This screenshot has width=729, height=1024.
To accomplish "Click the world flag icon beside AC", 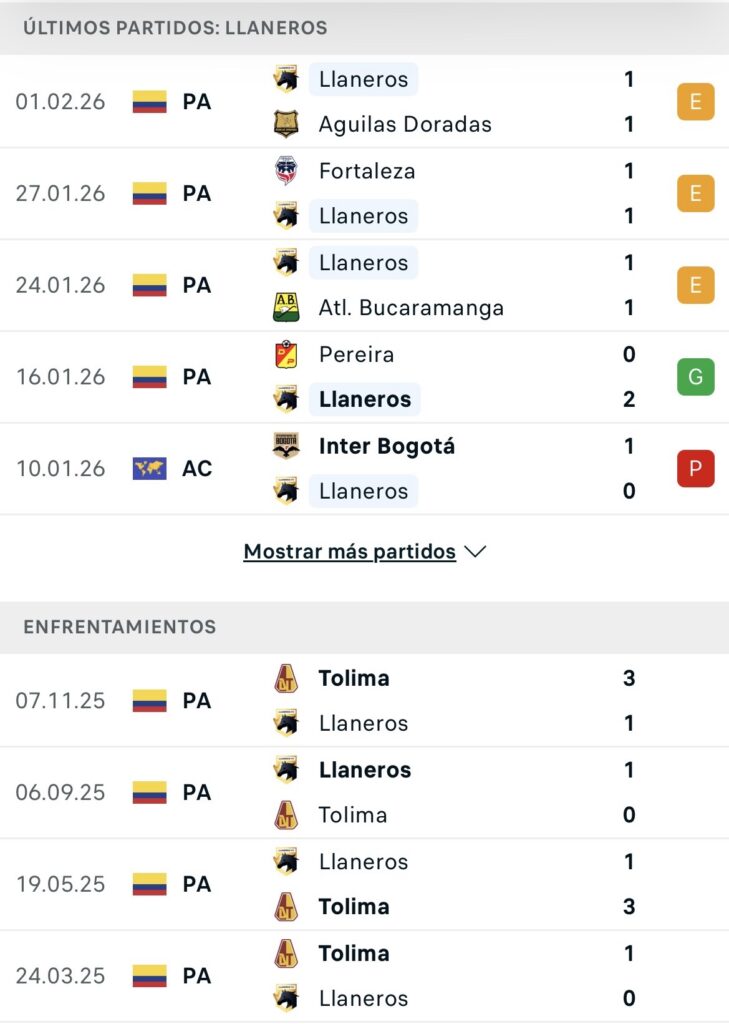I will [149, 468].
